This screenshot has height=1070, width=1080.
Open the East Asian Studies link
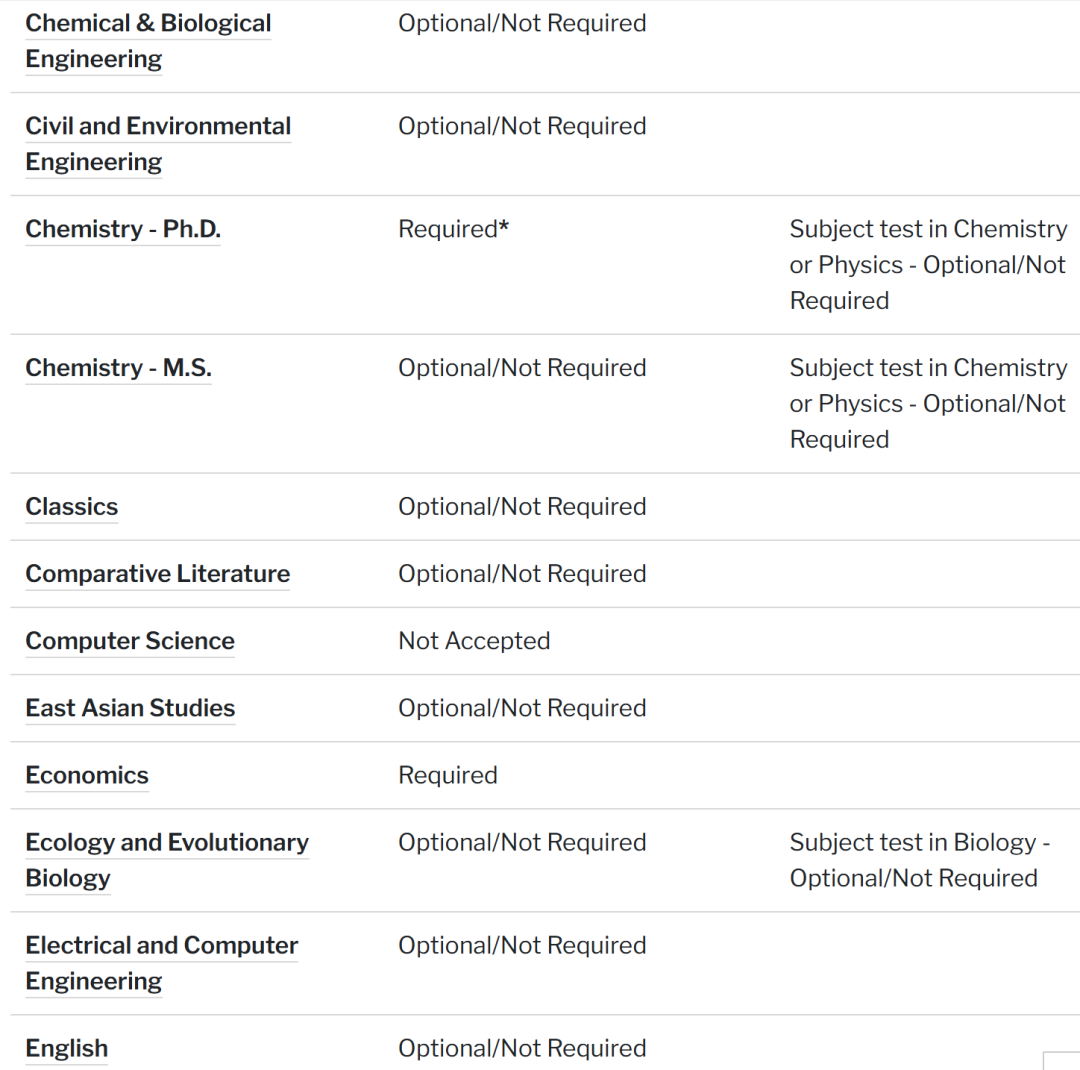pyautogui.click(x=130, y=709)
